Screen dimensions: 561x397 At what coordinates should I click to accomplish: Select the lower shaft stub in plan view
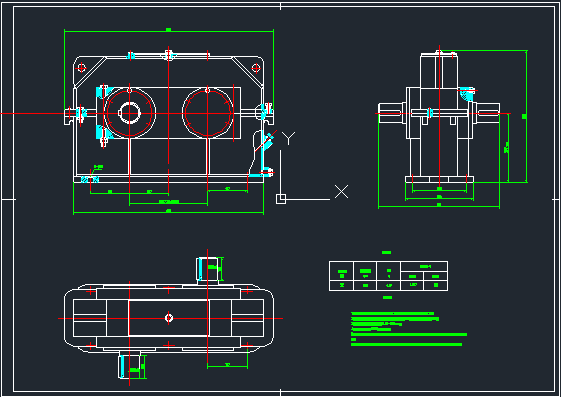coord(130,365)
